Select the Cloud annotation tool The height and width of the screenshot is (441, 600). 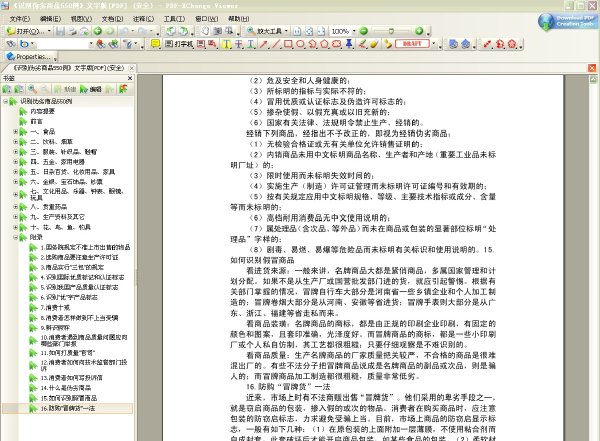pos(337,44)
